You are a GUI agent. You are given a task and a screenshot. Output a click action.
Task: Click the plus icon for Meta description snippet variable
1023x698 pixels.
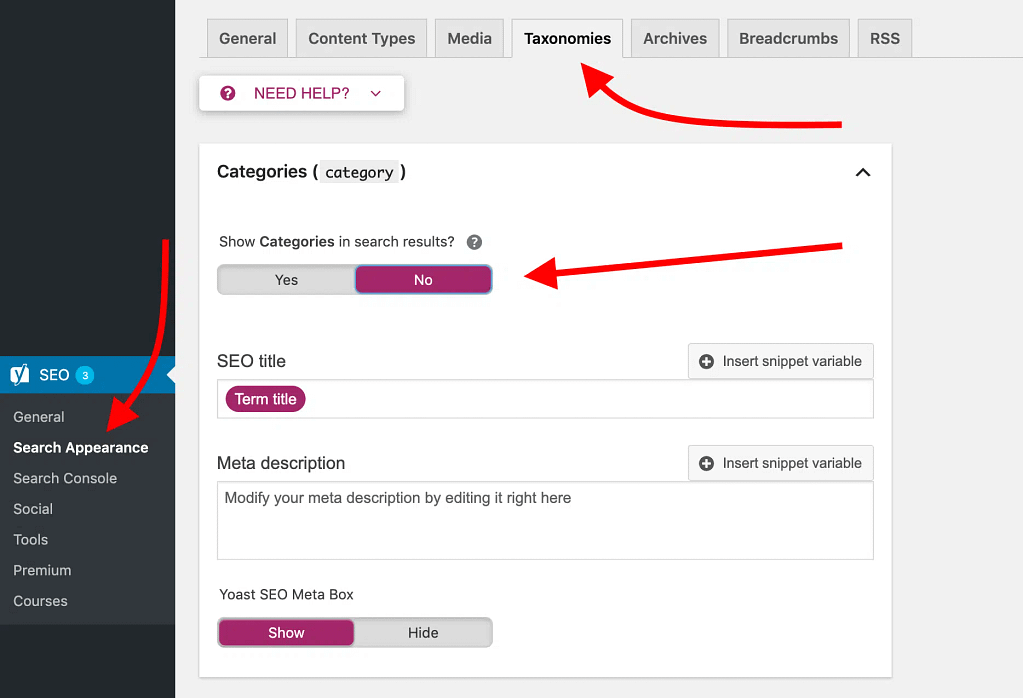(705, 463)
